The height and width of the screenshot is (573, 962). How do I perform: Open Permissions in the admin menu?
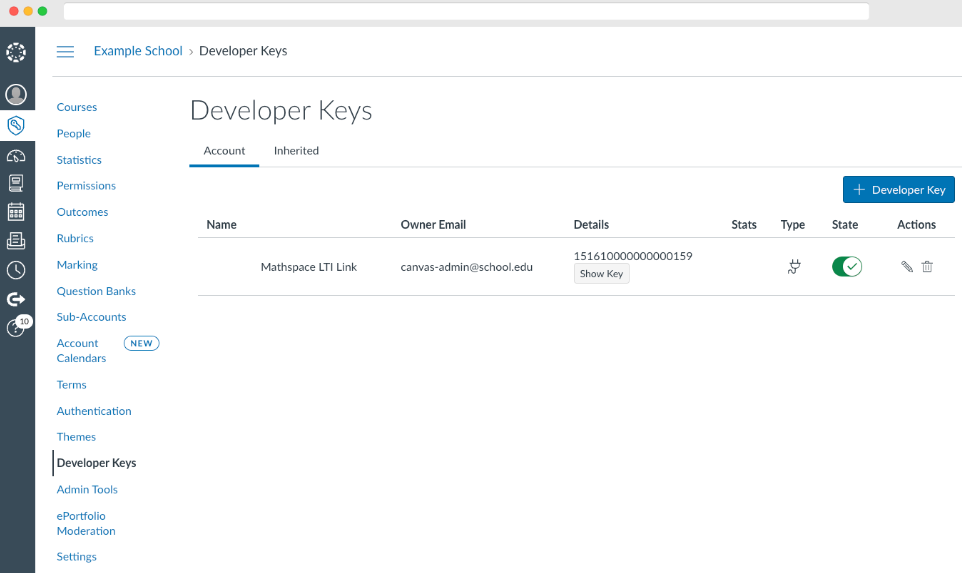point(86,186)
